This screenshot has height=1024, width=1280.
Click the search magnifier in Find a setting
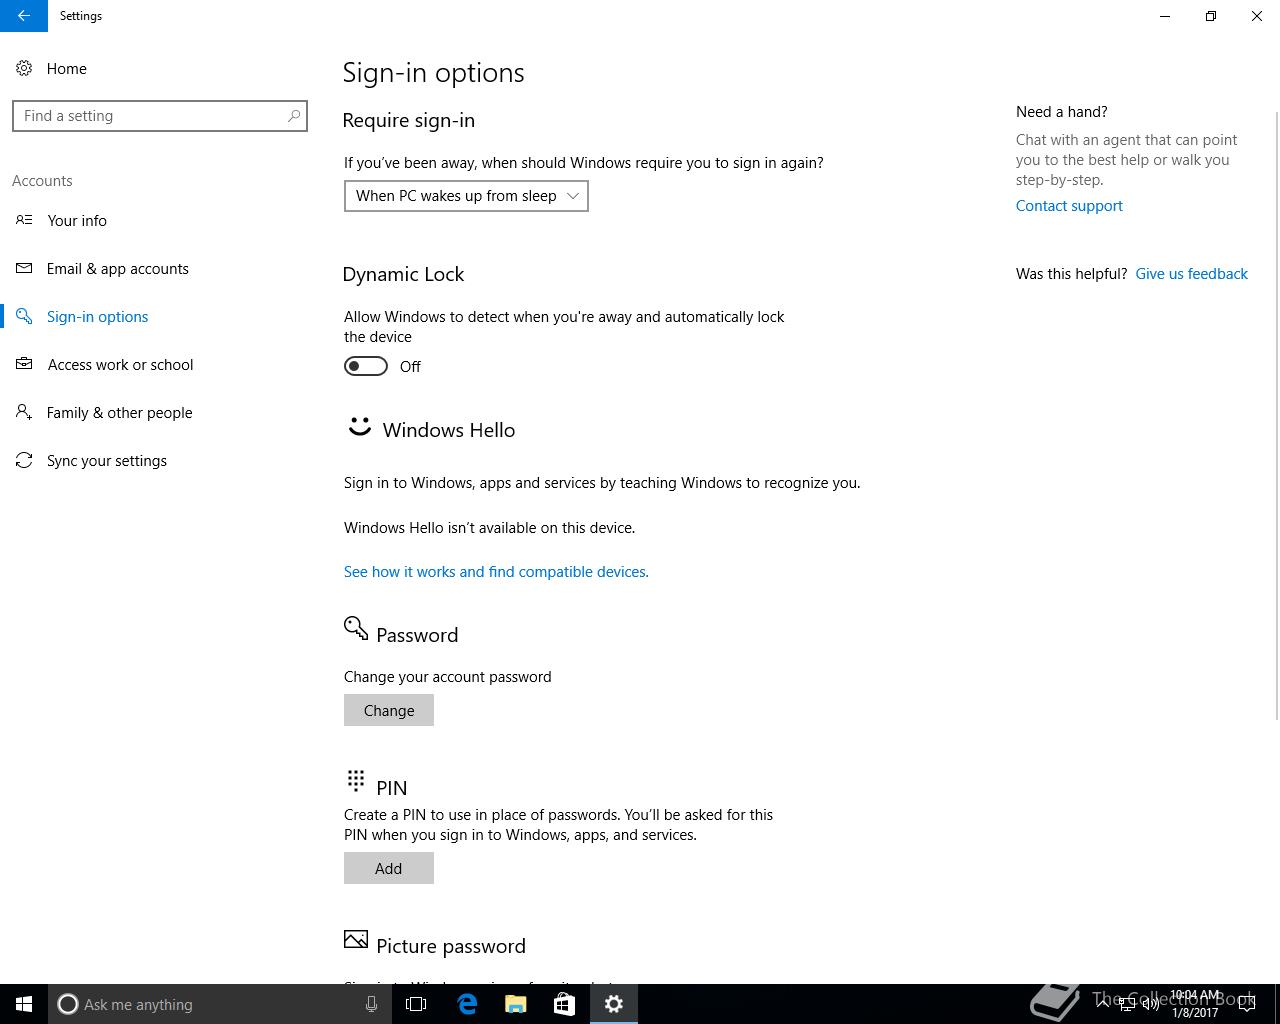coord(294,116)
